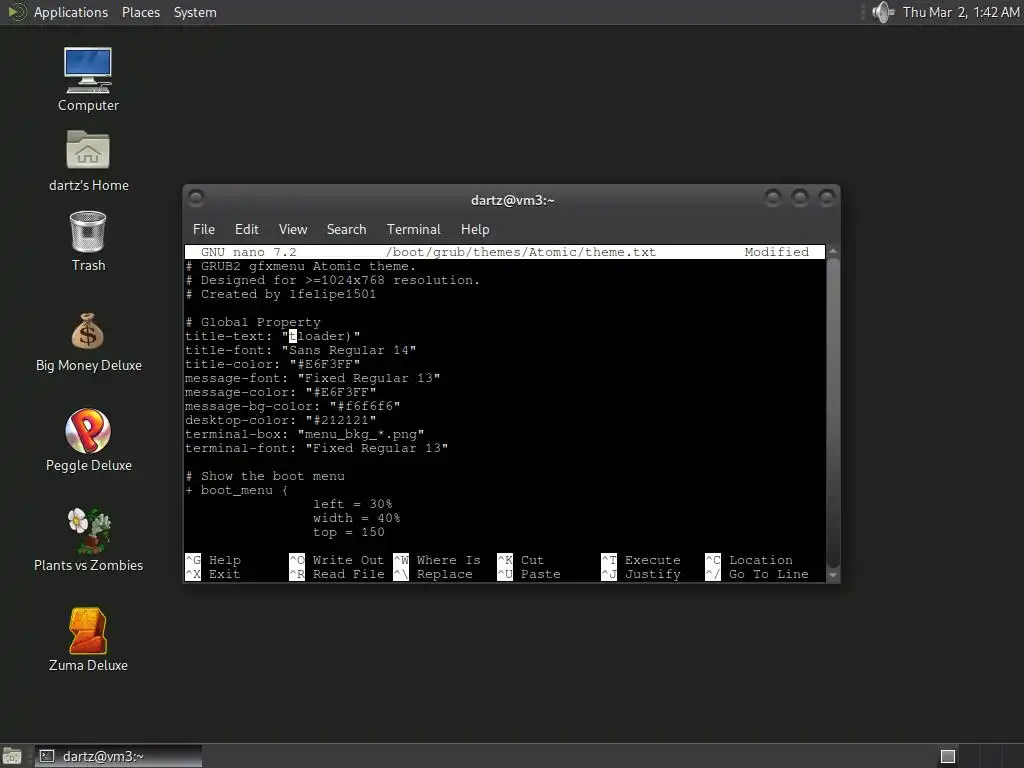Click the "Designed for >=1024x768 resolution" line
The image size is (1024, 768).
[332, 280]
